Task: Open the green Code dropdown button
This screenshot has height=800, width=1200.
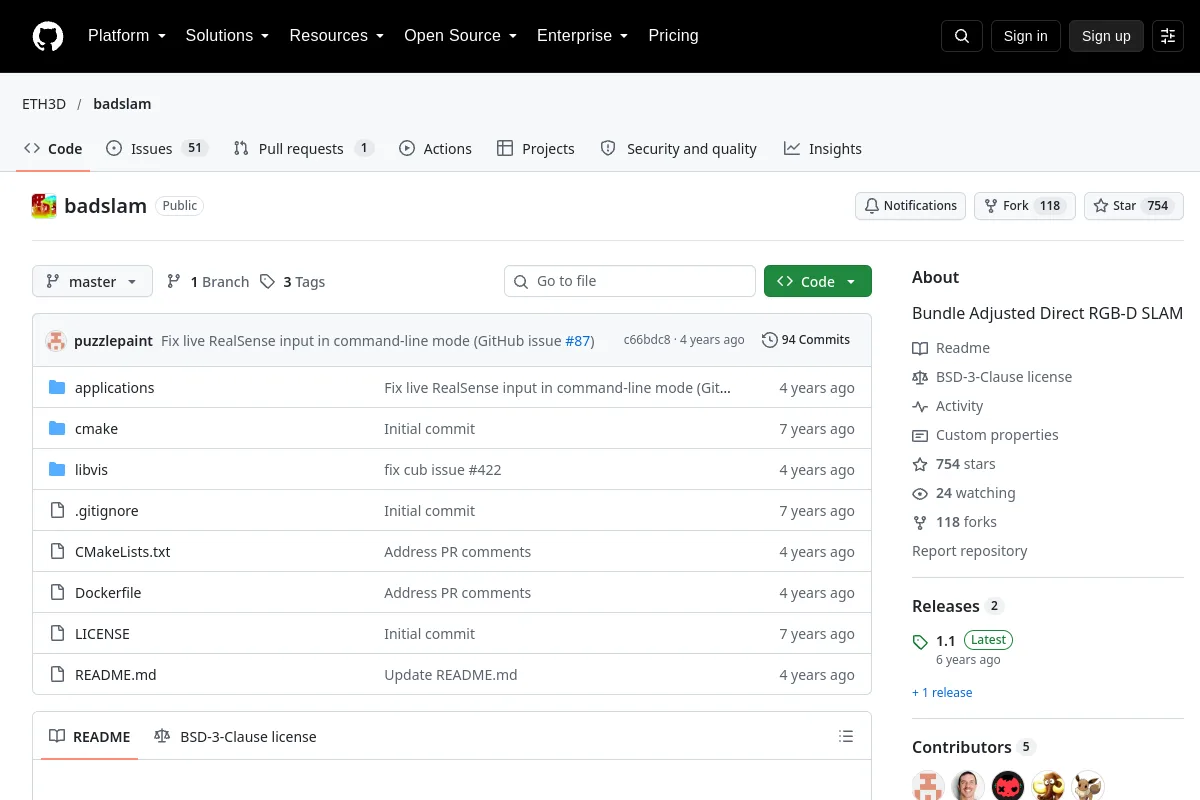Action: pyautogui.click(x=818, y=282)
